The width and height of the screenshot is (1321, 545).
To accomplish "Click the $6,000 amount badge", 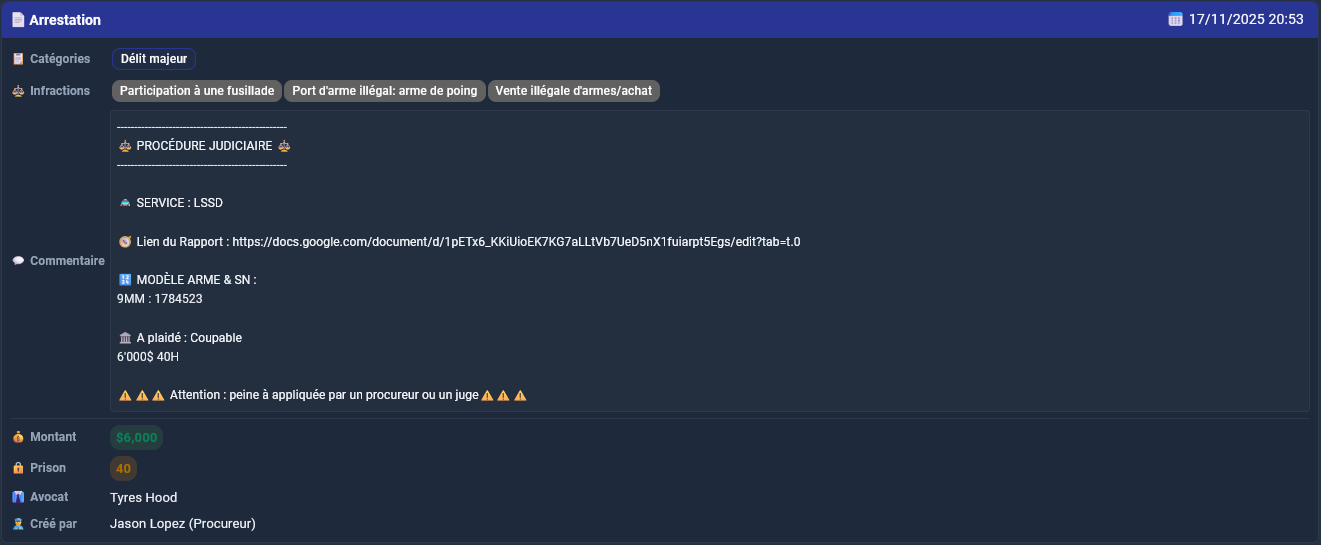I will [x=136, y=437].
